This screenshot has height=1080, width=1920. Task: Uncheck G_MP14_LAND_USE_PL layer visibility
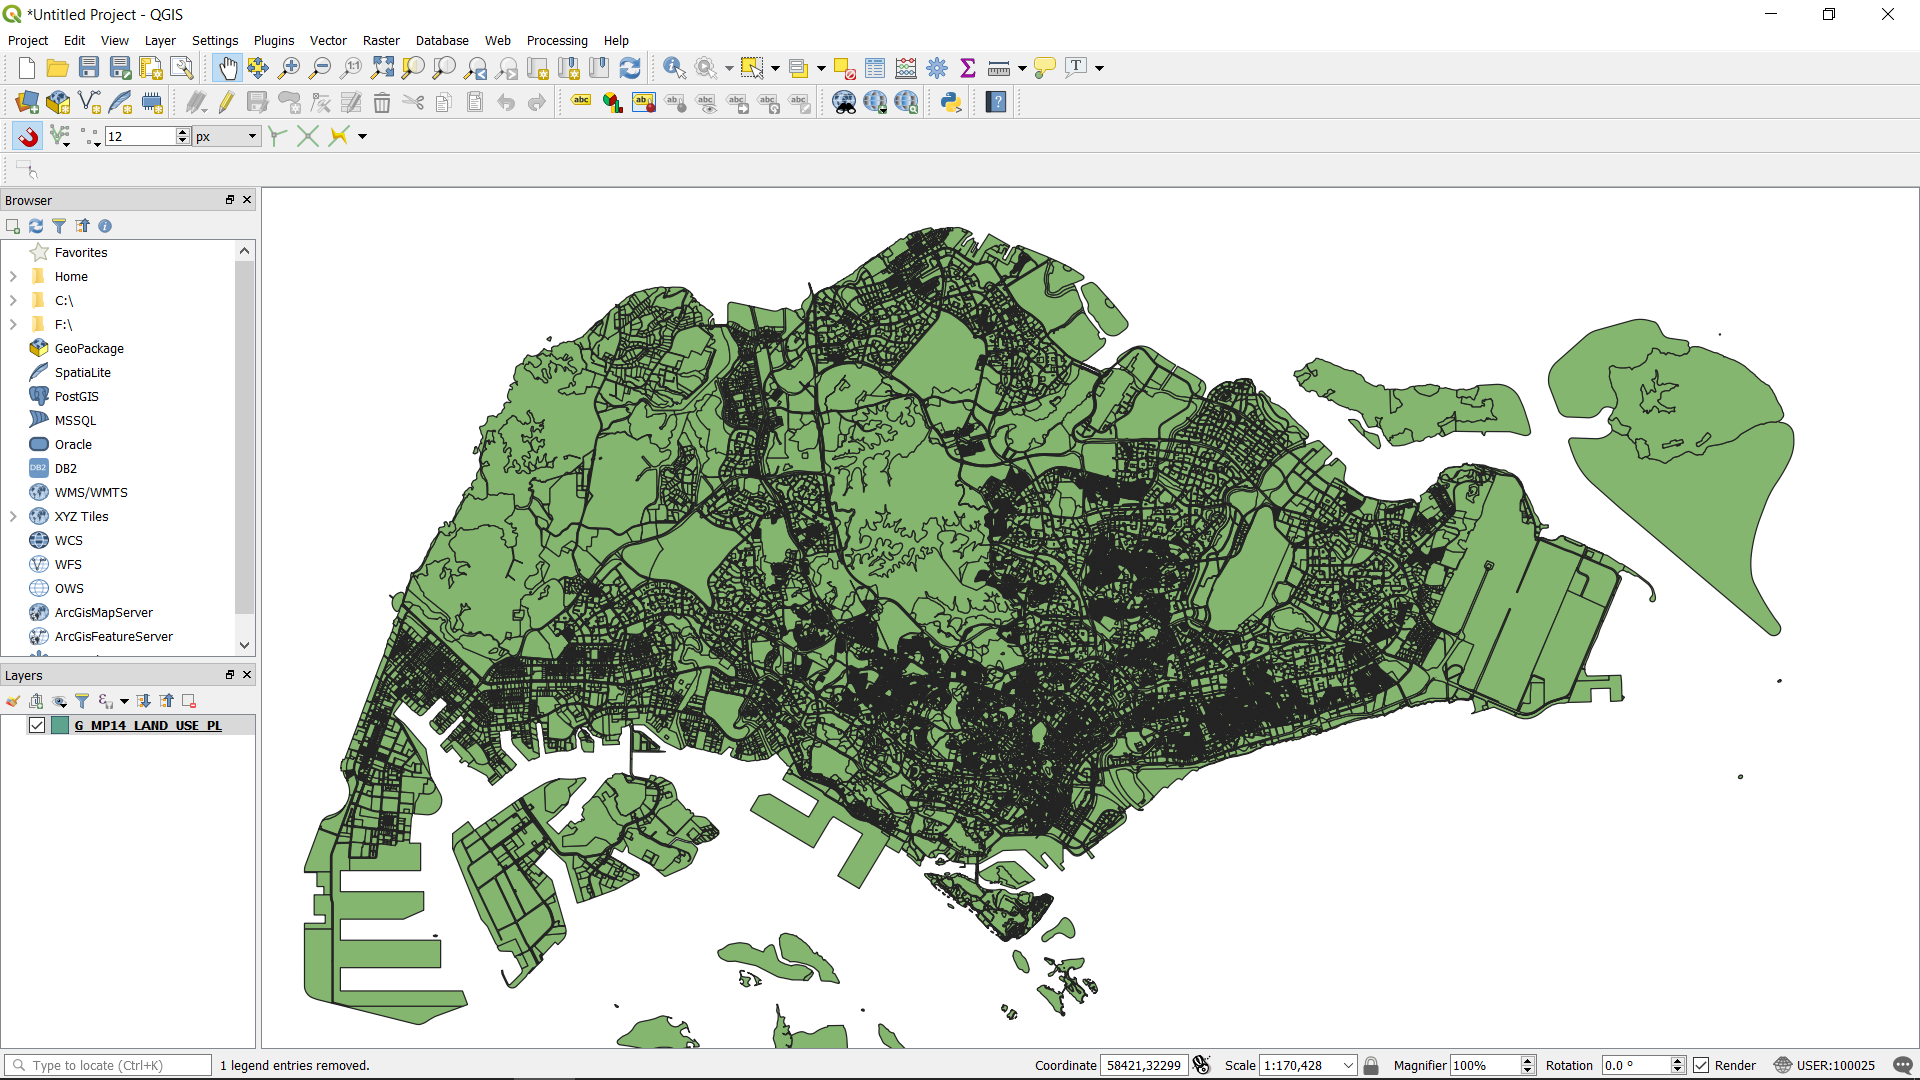pyautogui.click(x=37, y=725)
